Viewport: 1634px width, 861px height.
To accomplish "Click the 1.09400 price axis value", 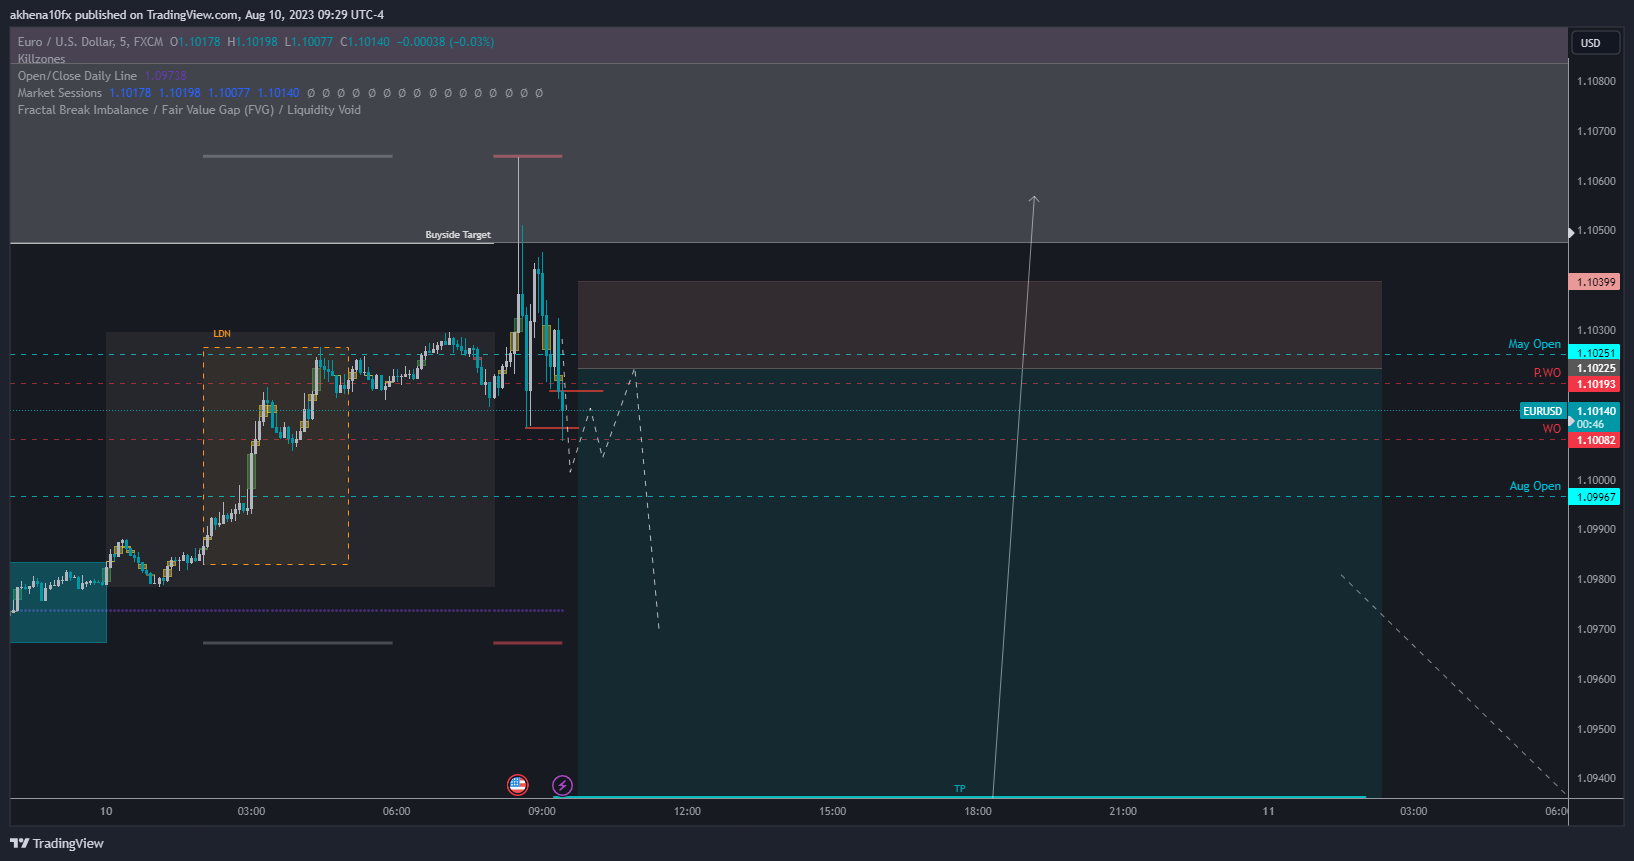I will (x=1596, y=778).
